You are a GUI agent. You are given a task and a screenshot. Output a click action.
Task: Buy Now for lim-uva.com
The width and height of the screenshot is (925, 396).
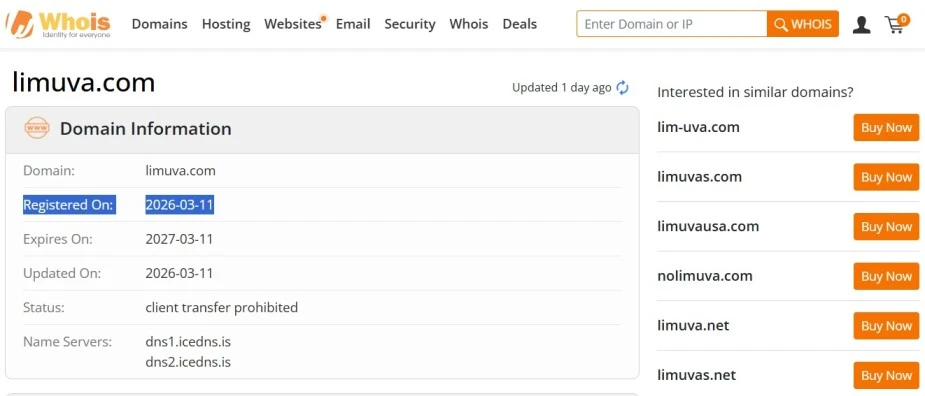(x=886, y=127)
